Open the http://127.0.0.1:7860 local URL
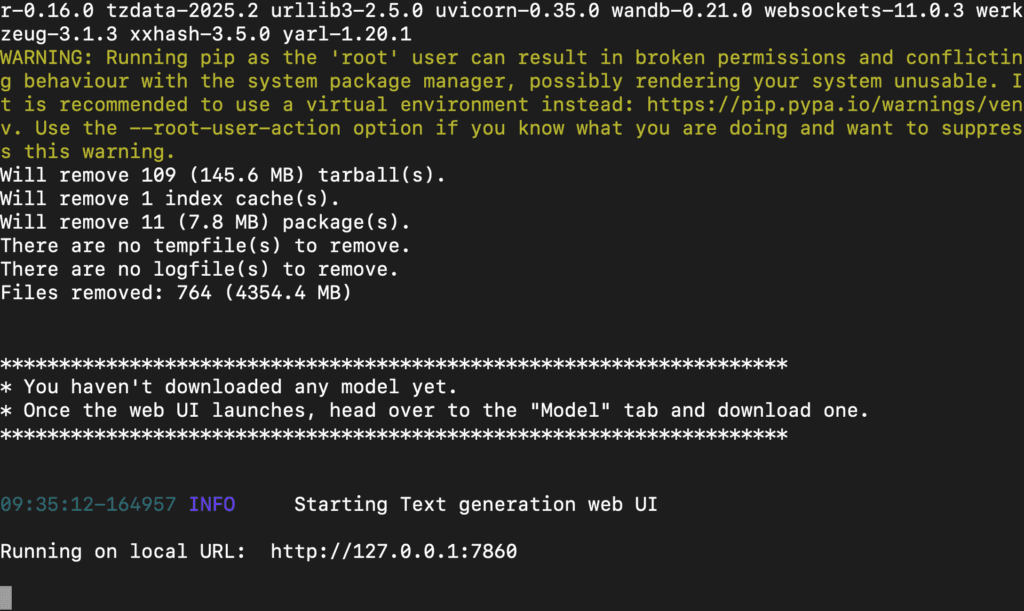Screen dimensions: 1024x611 tap(394, 552)
